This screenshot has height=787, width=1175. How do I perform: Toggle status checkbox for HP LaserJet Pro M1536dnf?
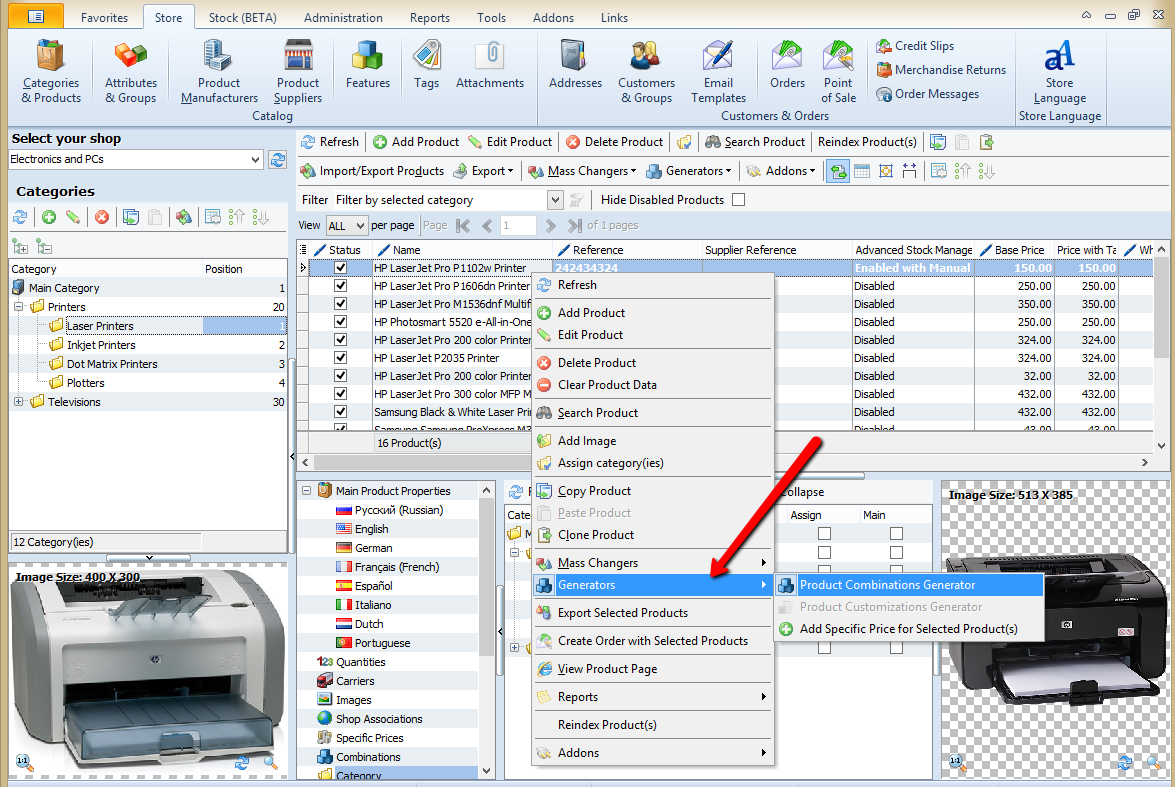pos(340,304)
